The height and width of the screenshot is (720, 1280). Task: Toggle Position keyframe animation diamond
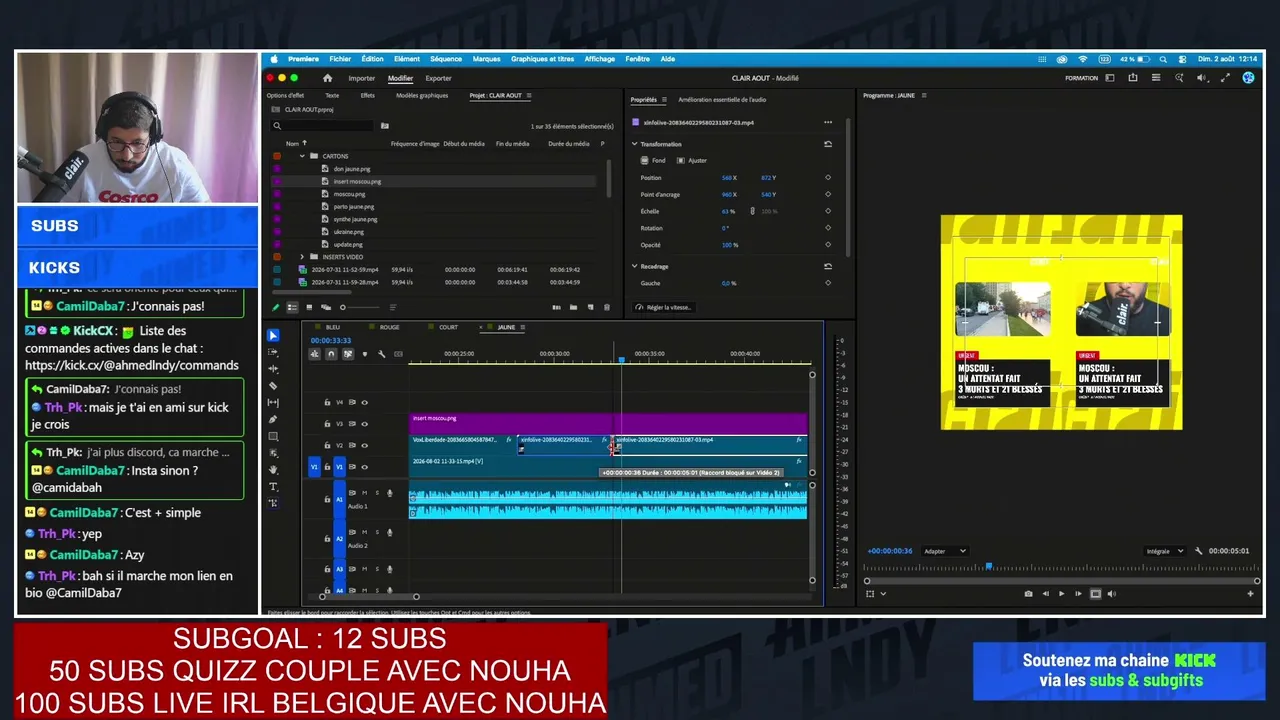click(x=828, y=178)
